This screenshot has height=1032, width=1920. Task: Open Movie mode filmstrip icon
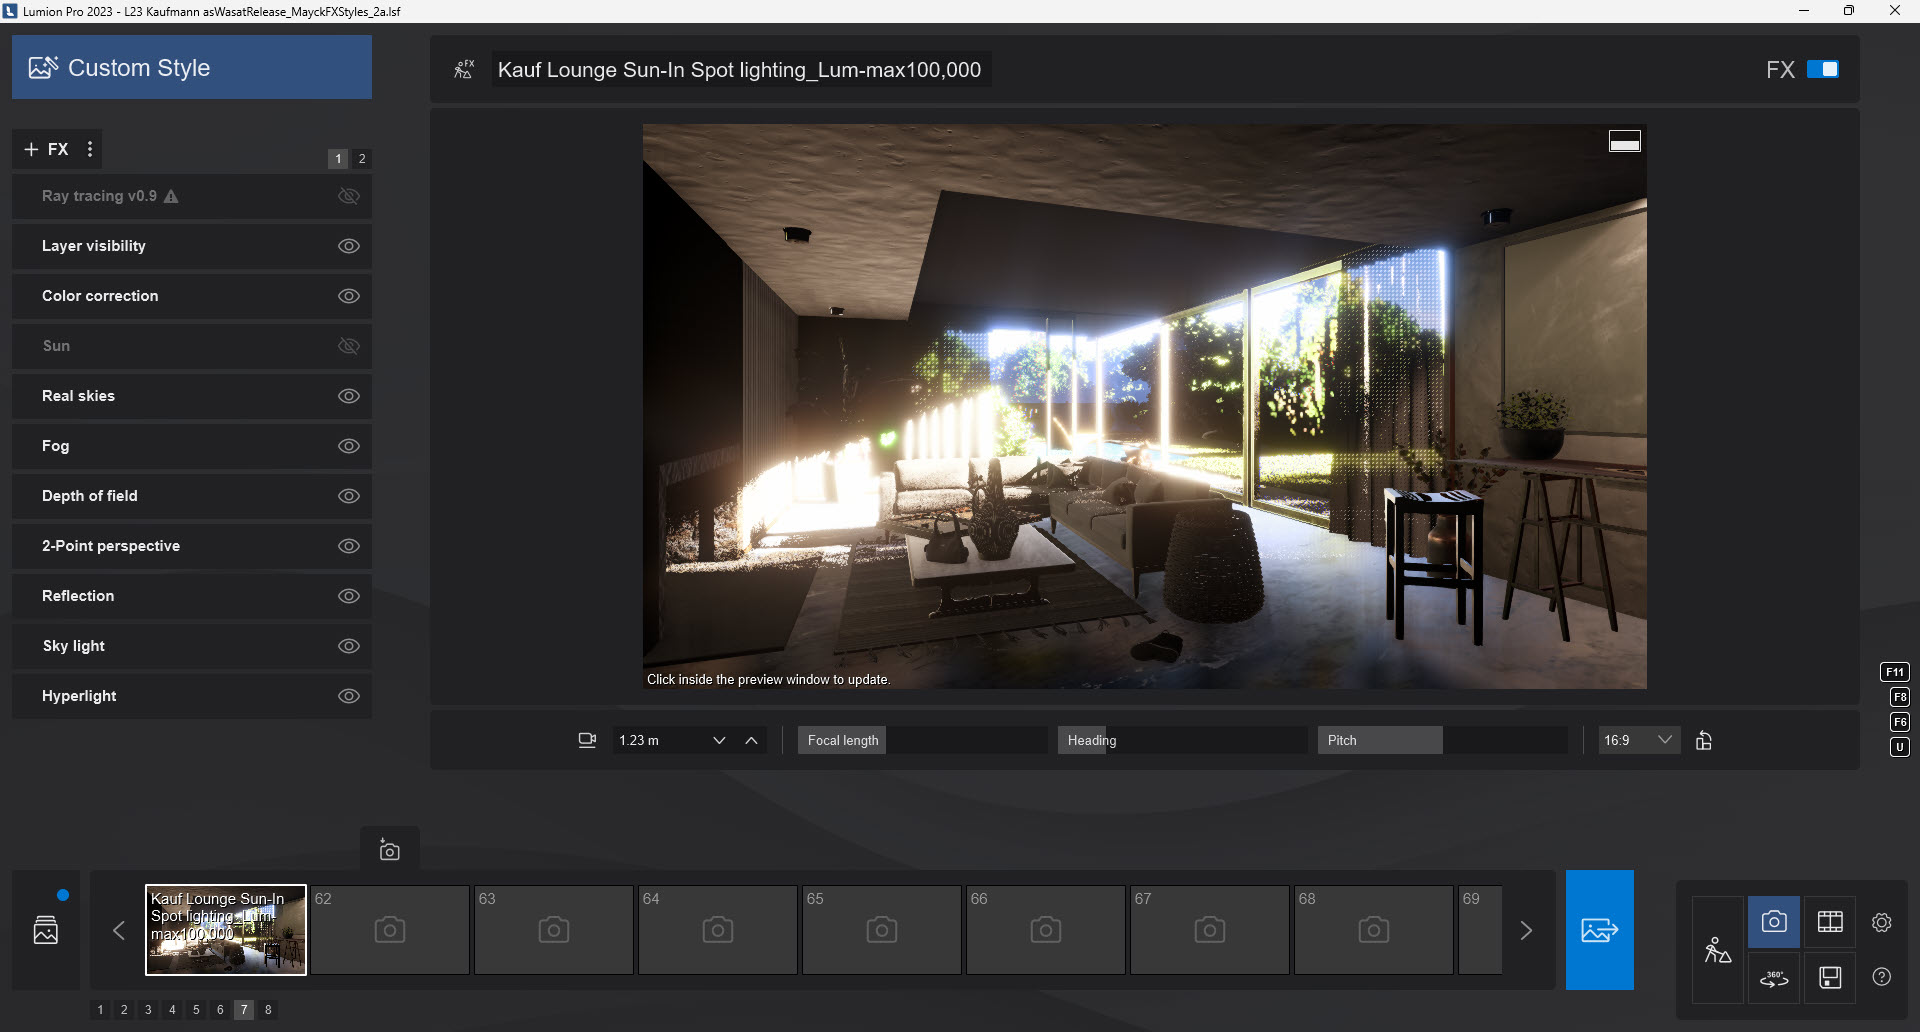1830,922
